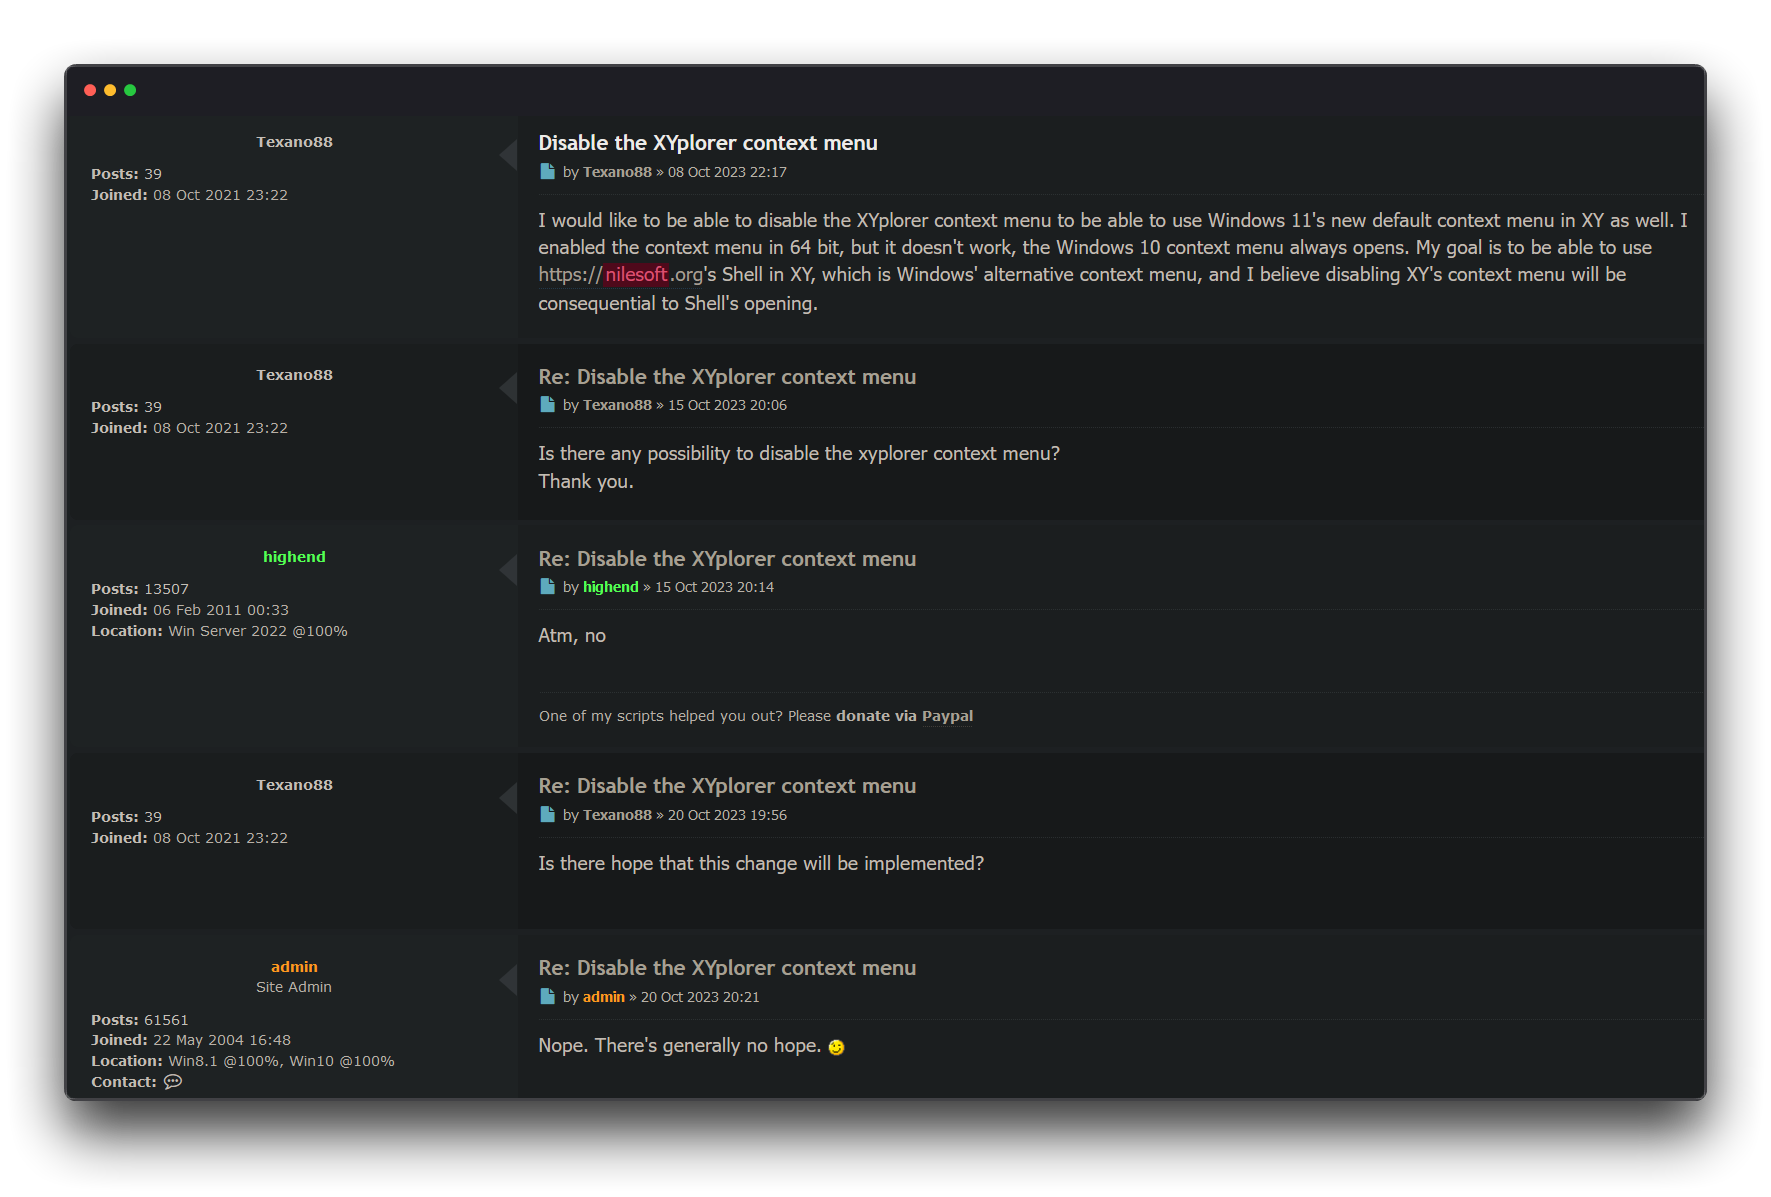Click post icon on the 08 Oct 2023 22:17 post
The image size is (1771, 1197).
547,172
